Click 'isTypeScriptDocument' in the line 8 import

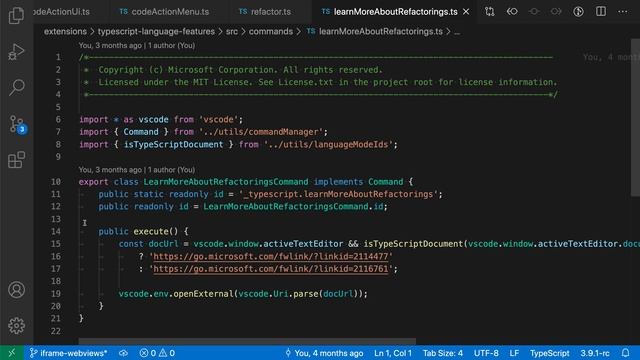coord(173,144)
